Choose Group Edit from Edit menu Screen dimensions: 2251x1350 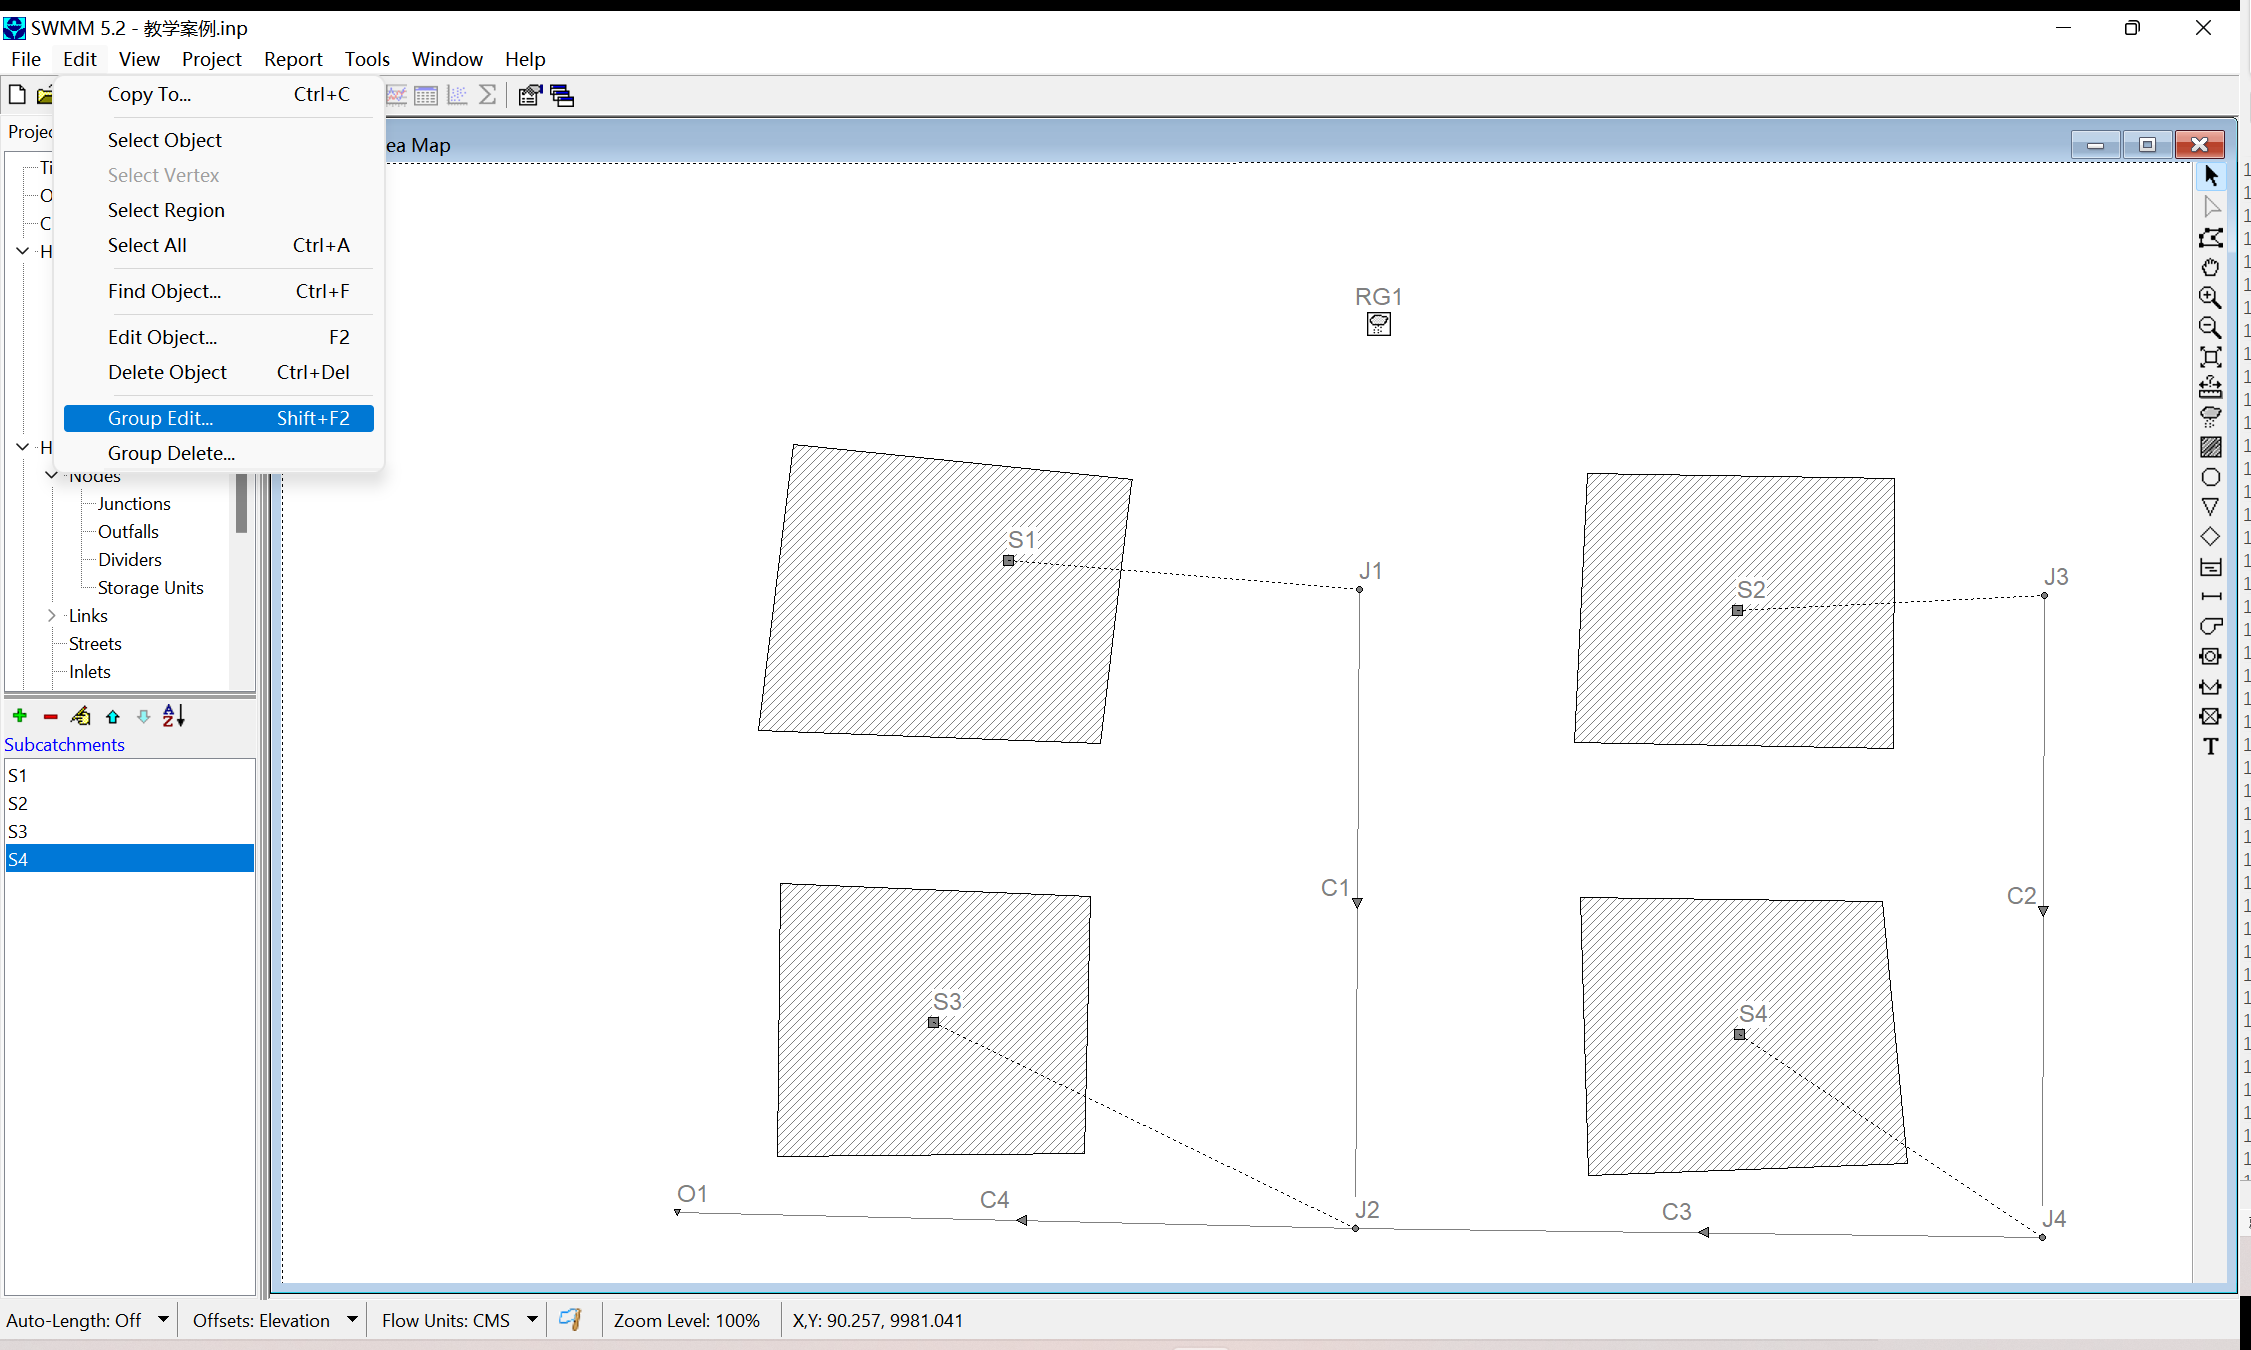218,418
